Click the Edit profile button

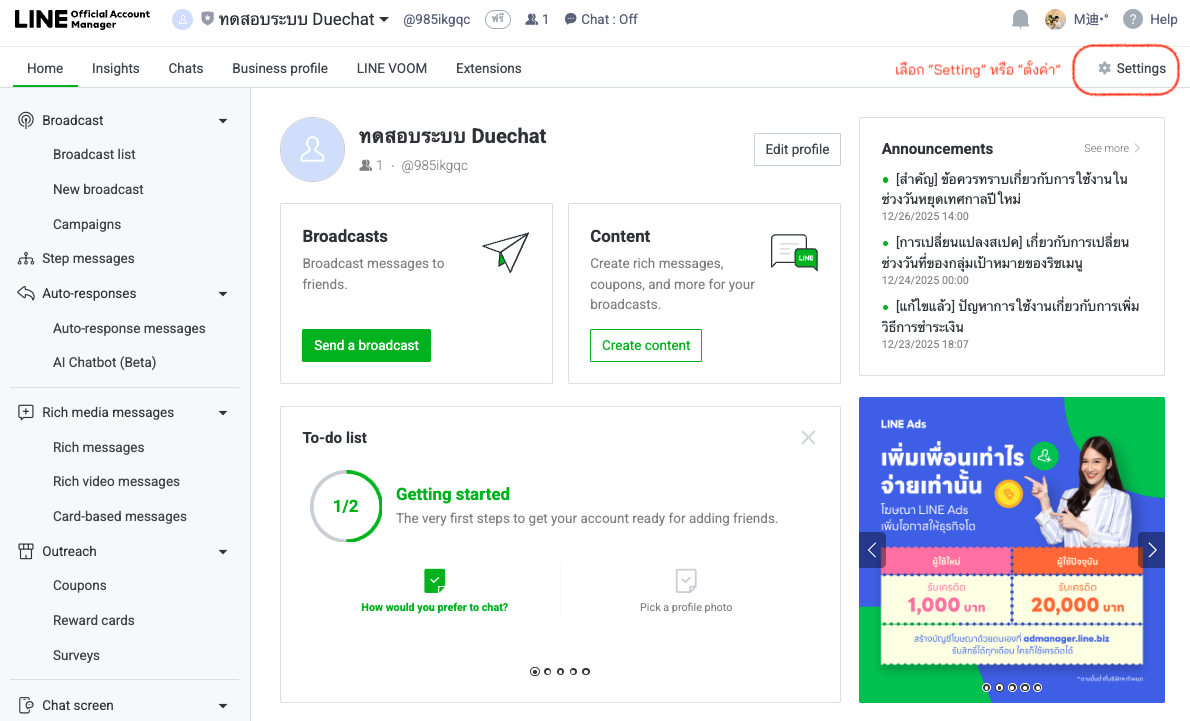tap(797, 150)
